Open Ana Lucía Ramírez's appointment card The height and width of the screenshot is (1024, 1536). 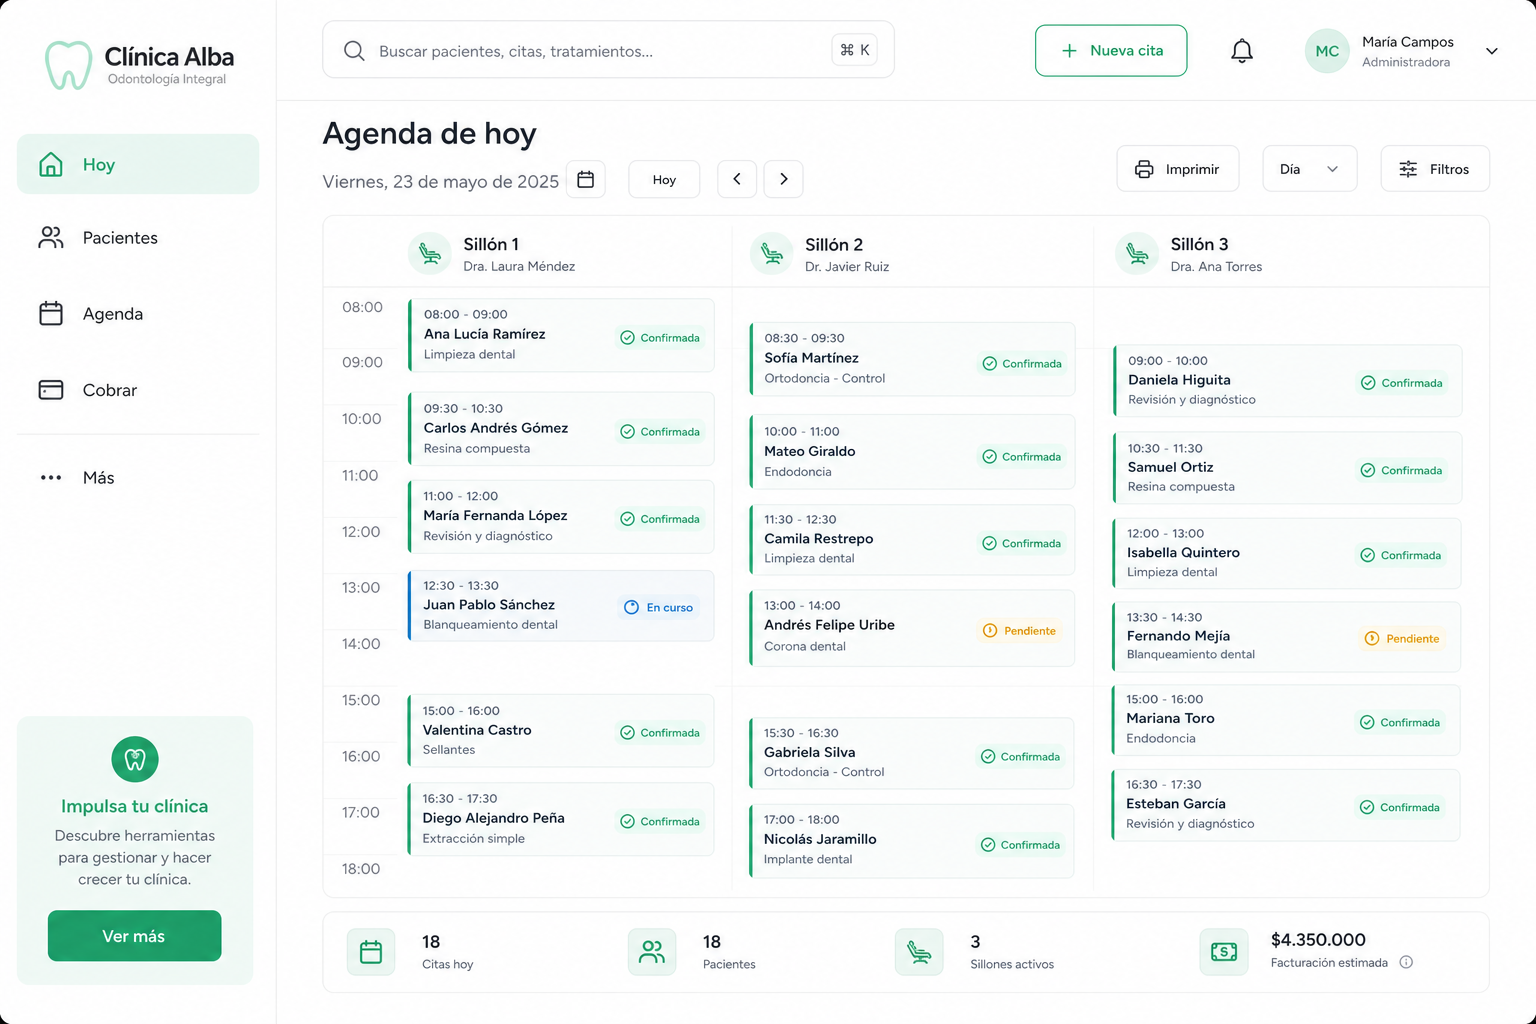click(561, 335)
